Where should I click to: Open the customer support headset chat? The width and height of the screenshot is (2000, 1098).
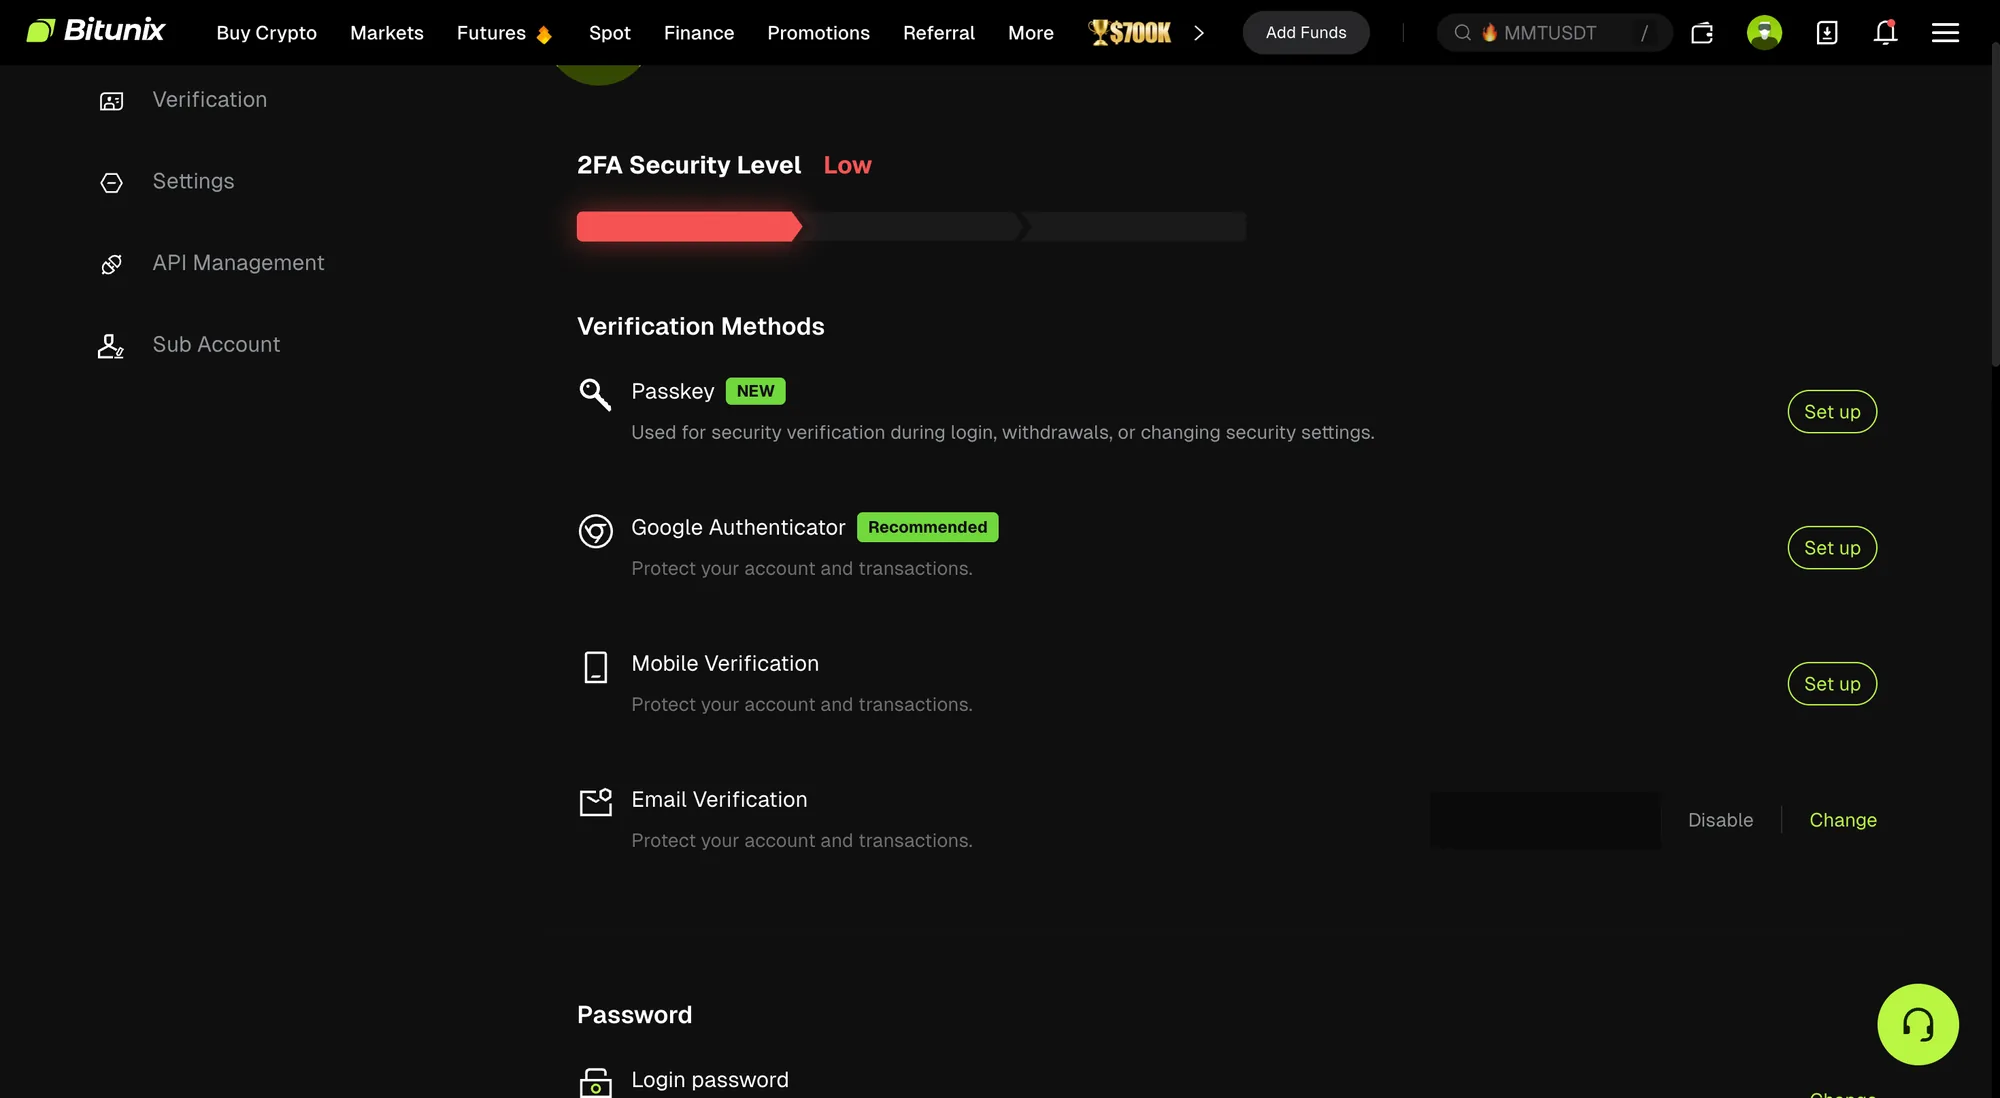[x=1917, y=1024]
